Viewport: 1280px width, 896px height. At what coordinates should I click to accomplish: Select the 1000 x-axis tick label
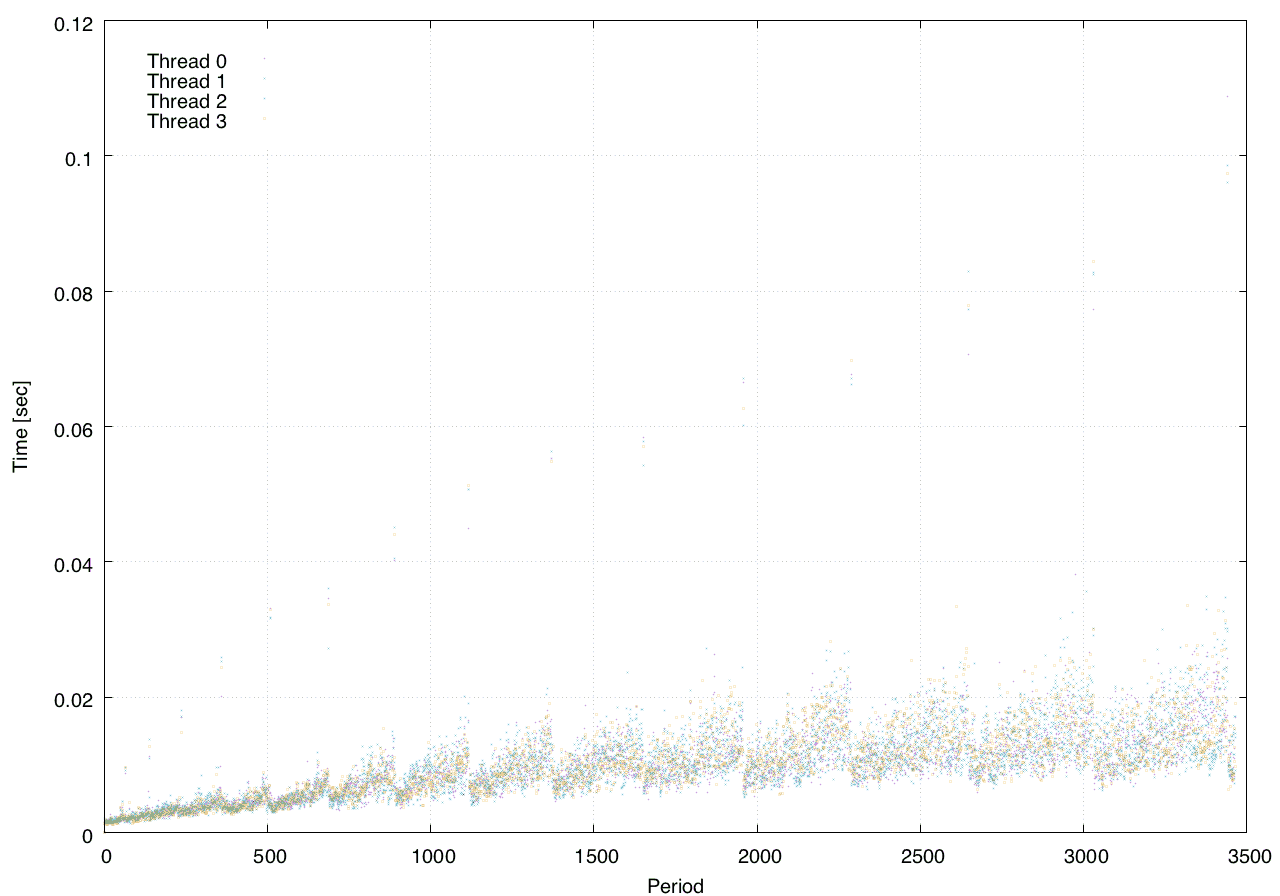coord(430,856)
